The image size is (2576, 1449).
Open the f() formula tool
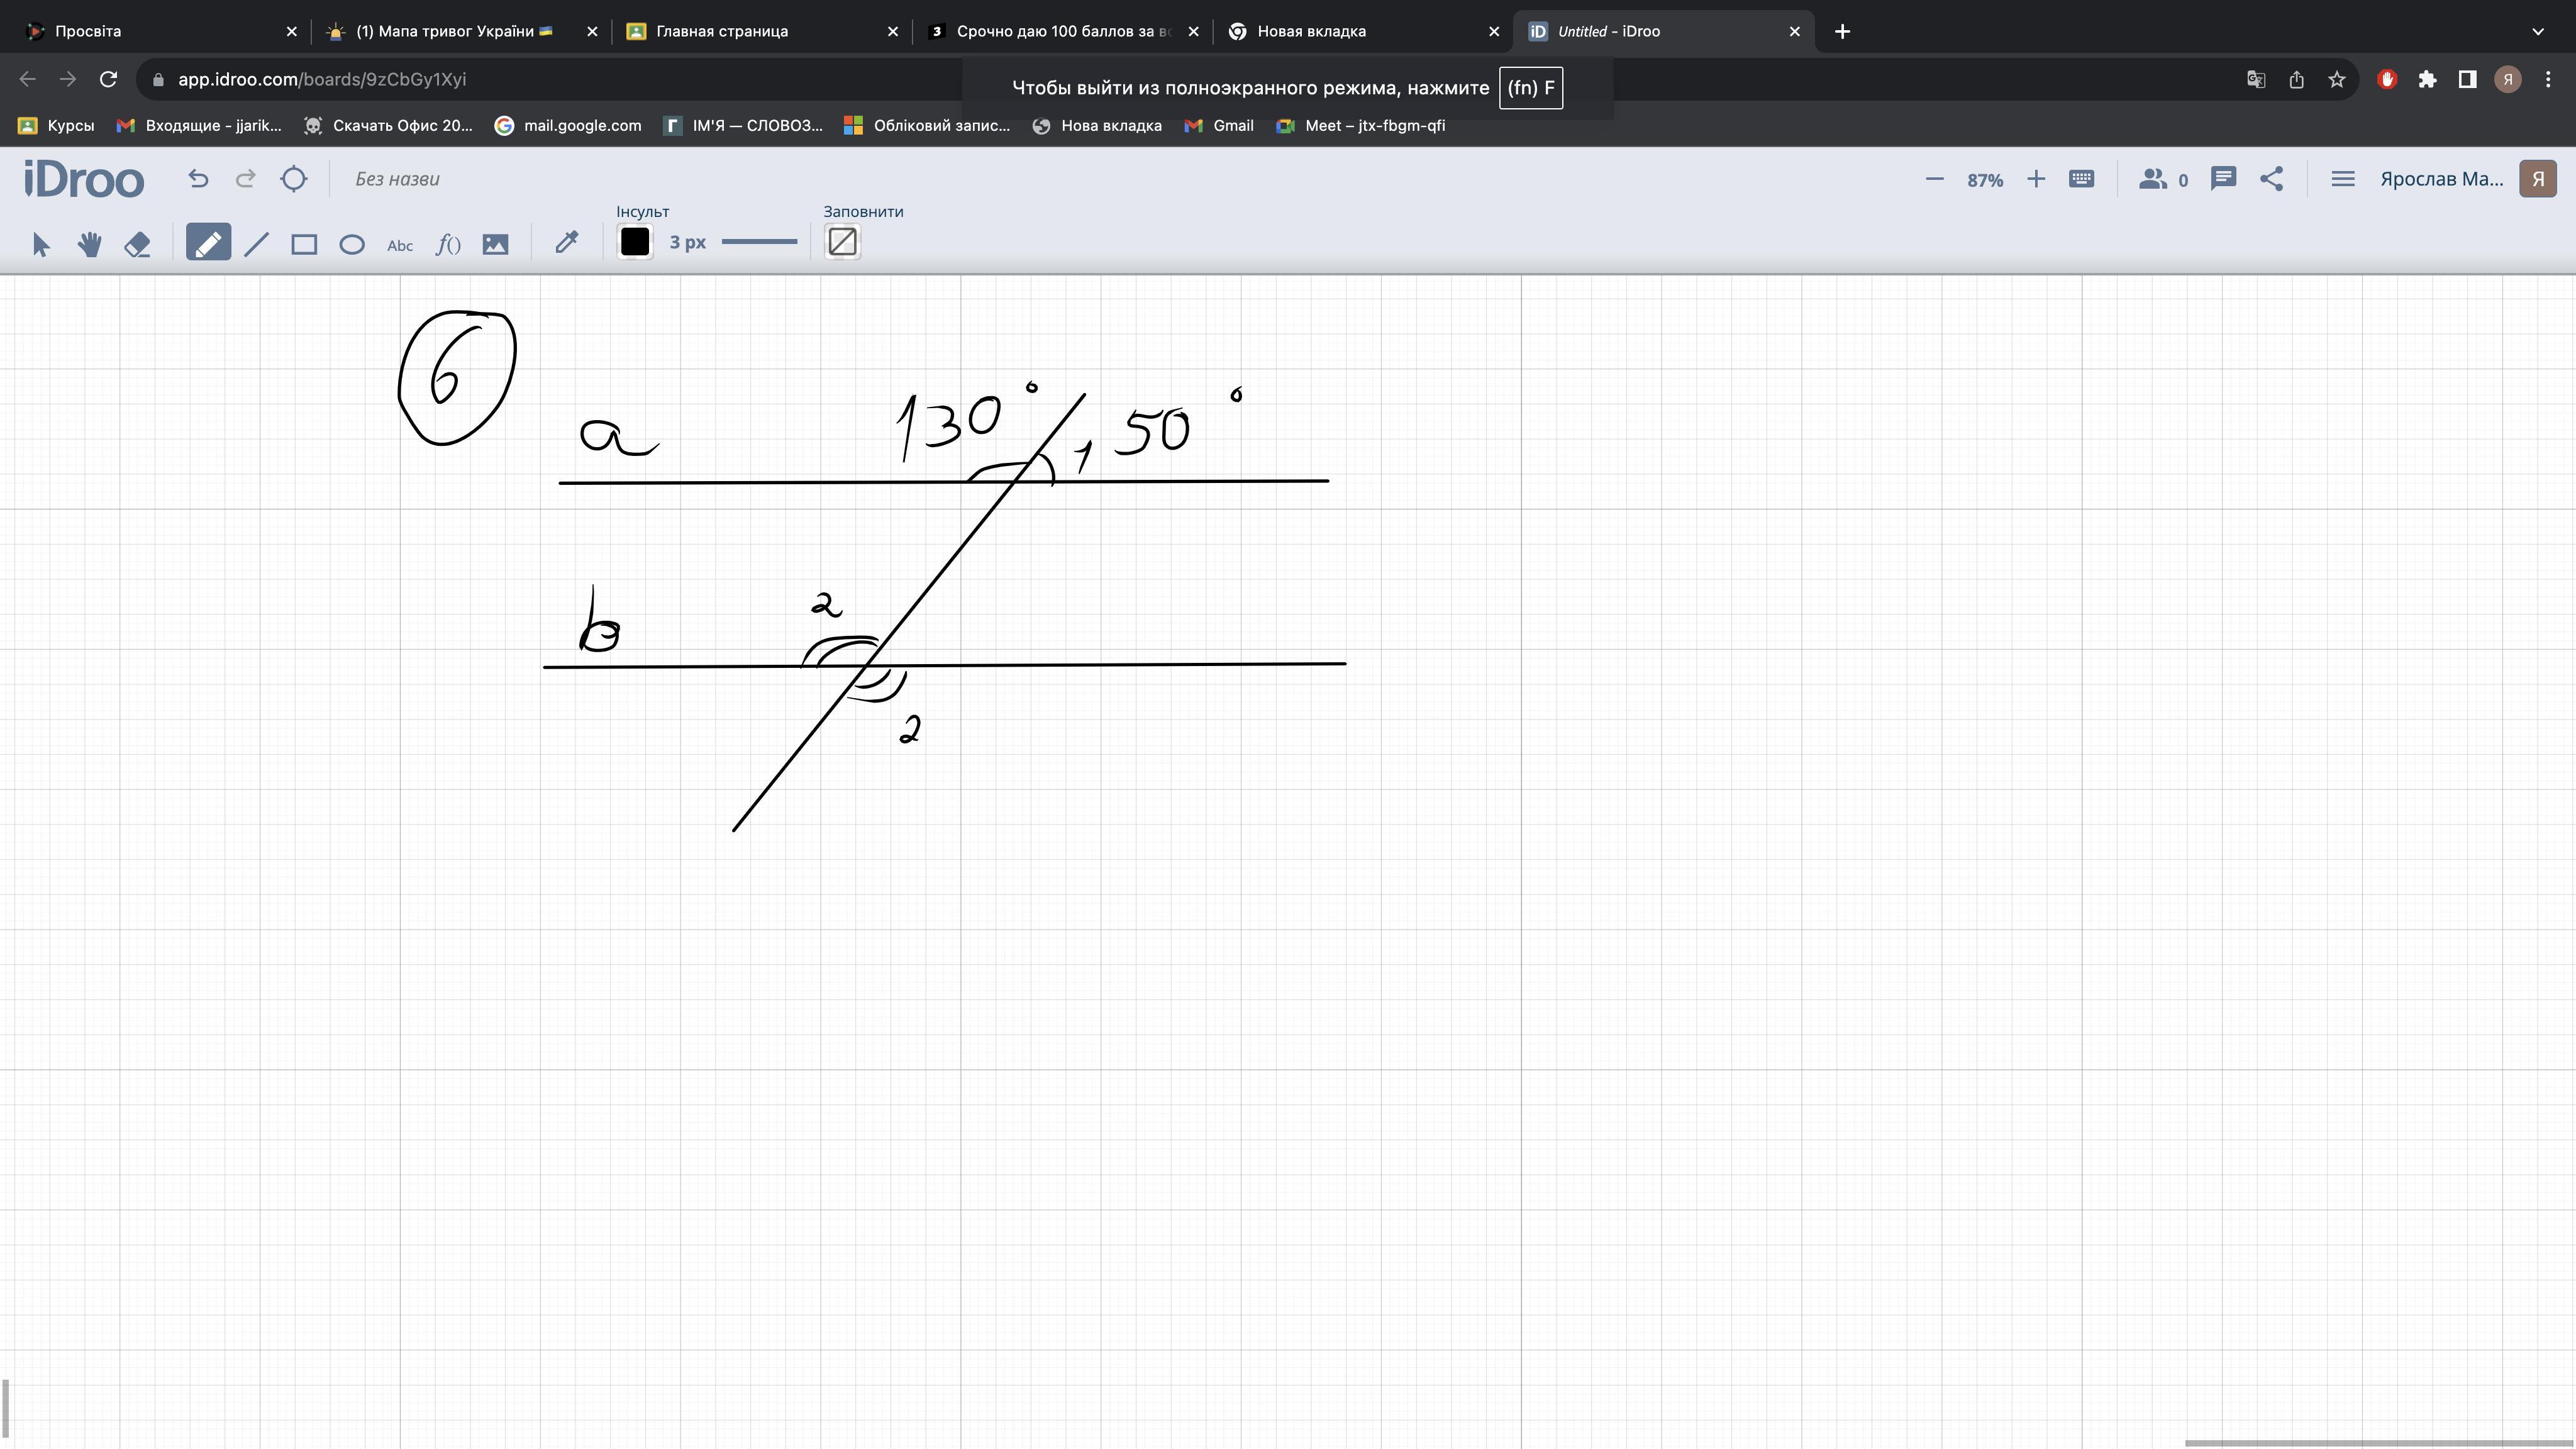[448, 245]
